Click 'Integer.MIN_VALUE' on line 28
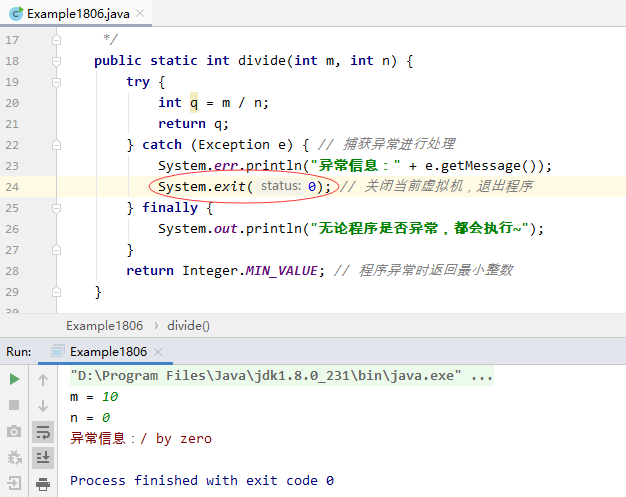This screenshot has height=497, width=626. [x=250, y=271]
